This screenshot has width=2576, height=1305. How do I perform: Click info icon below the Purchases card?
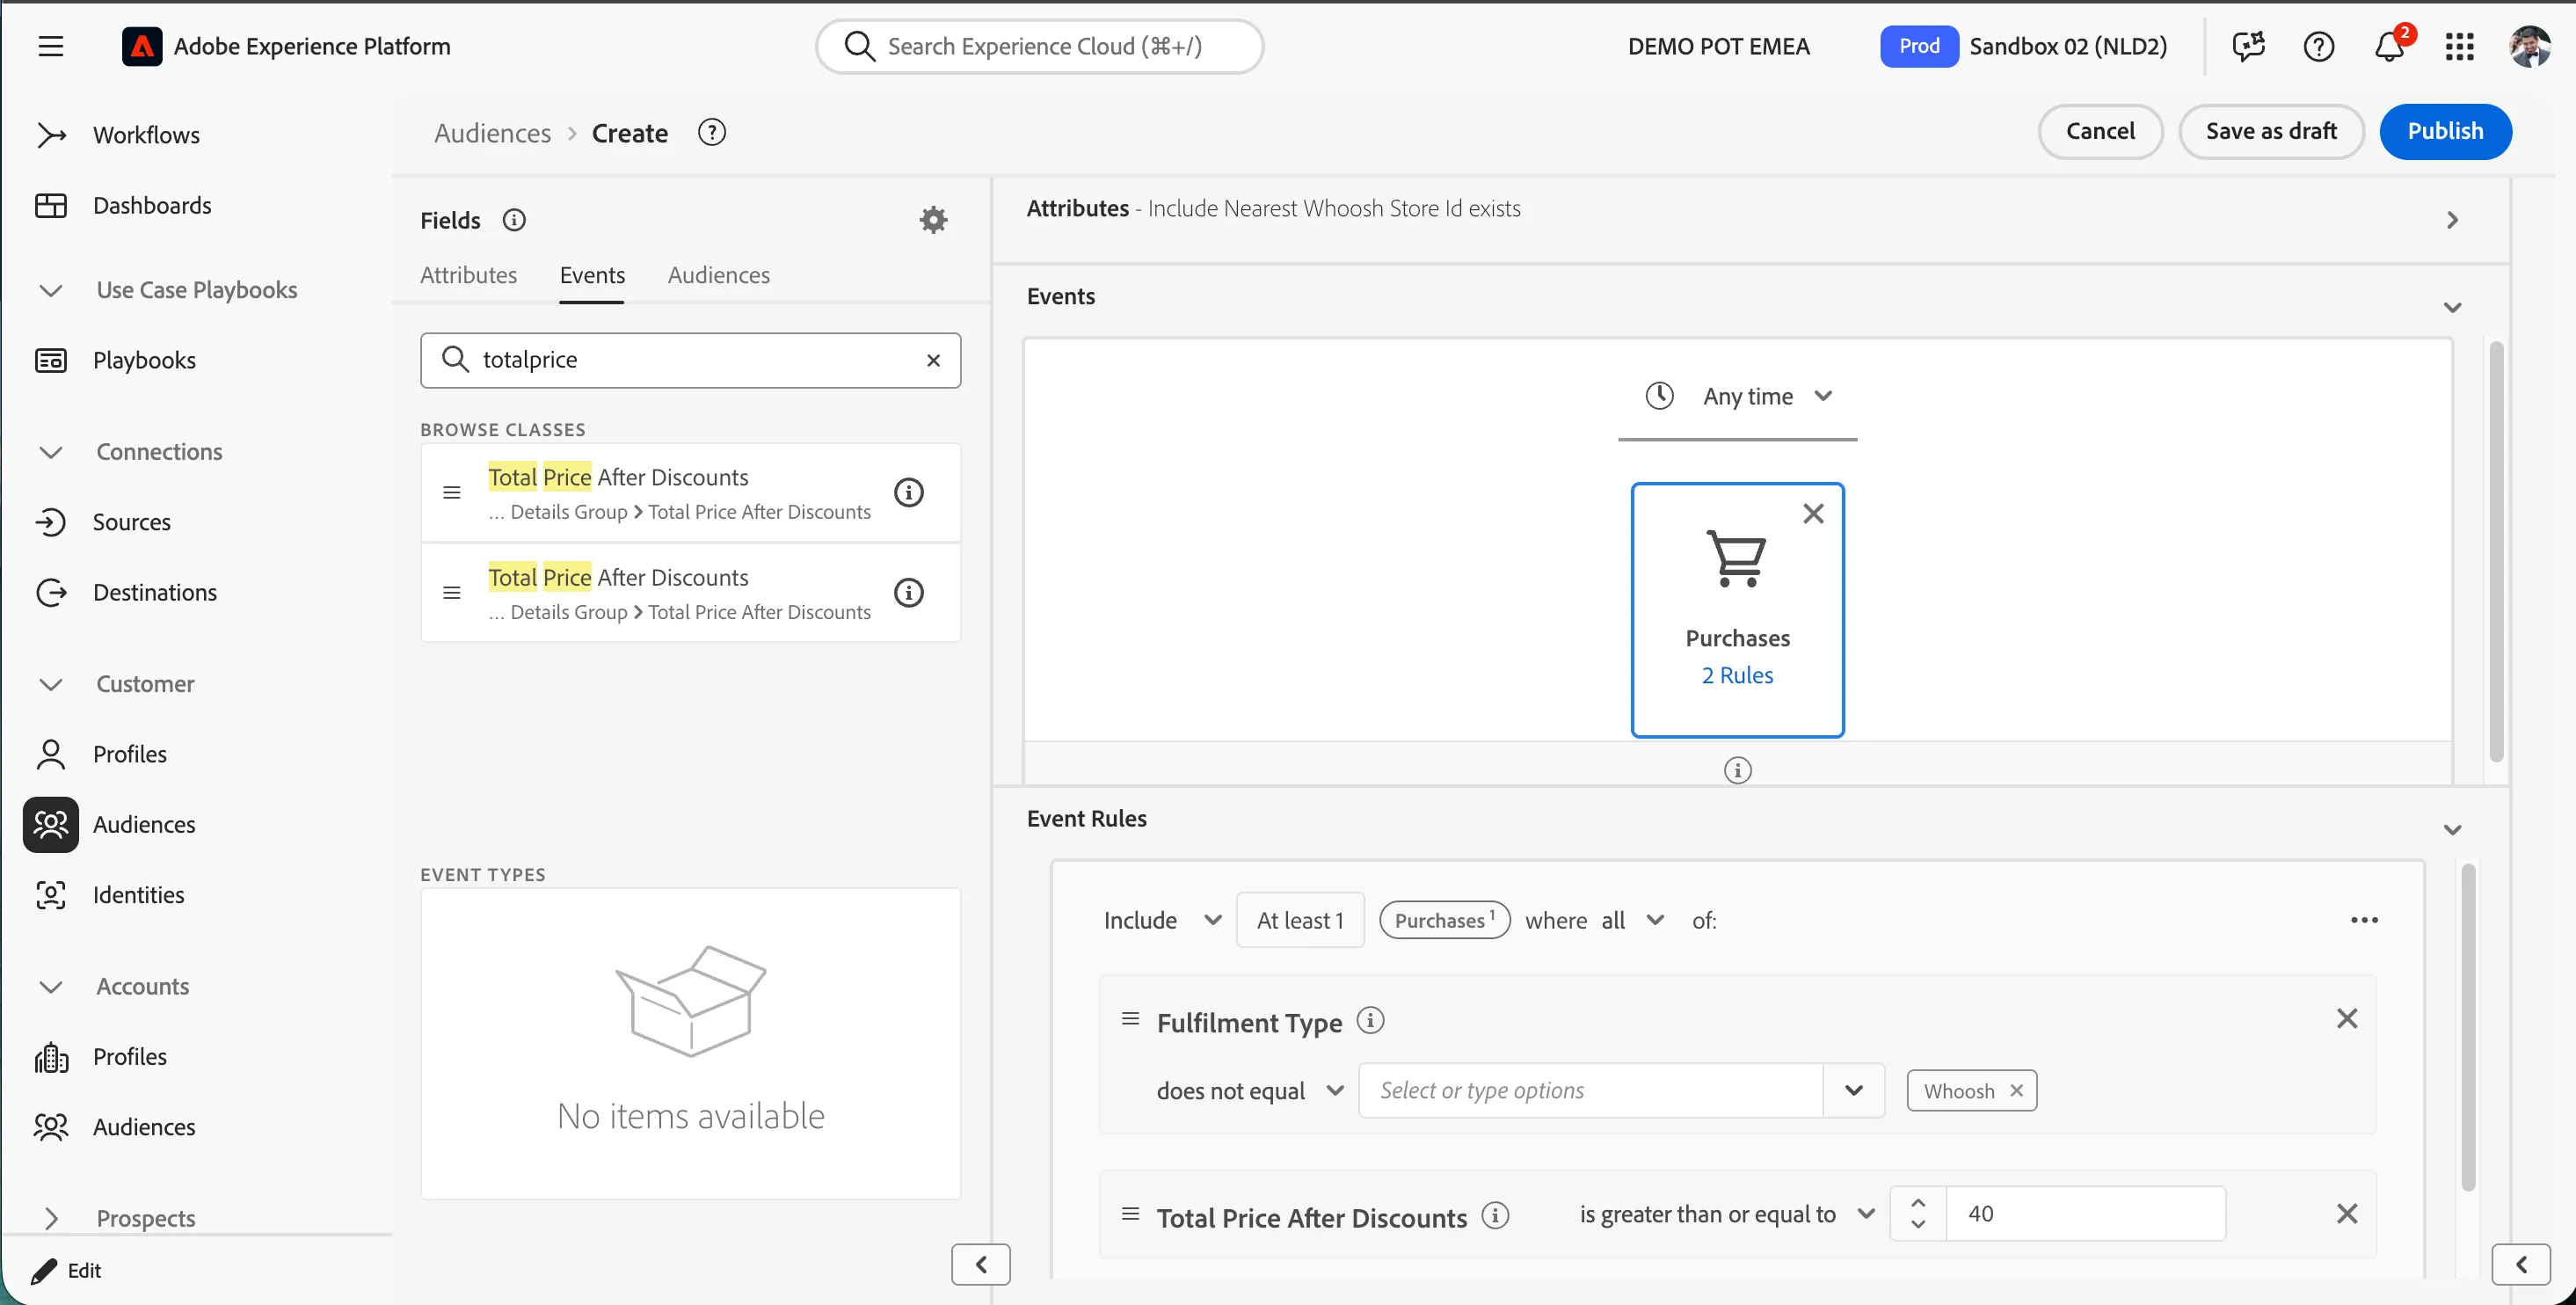(1737, 770)
